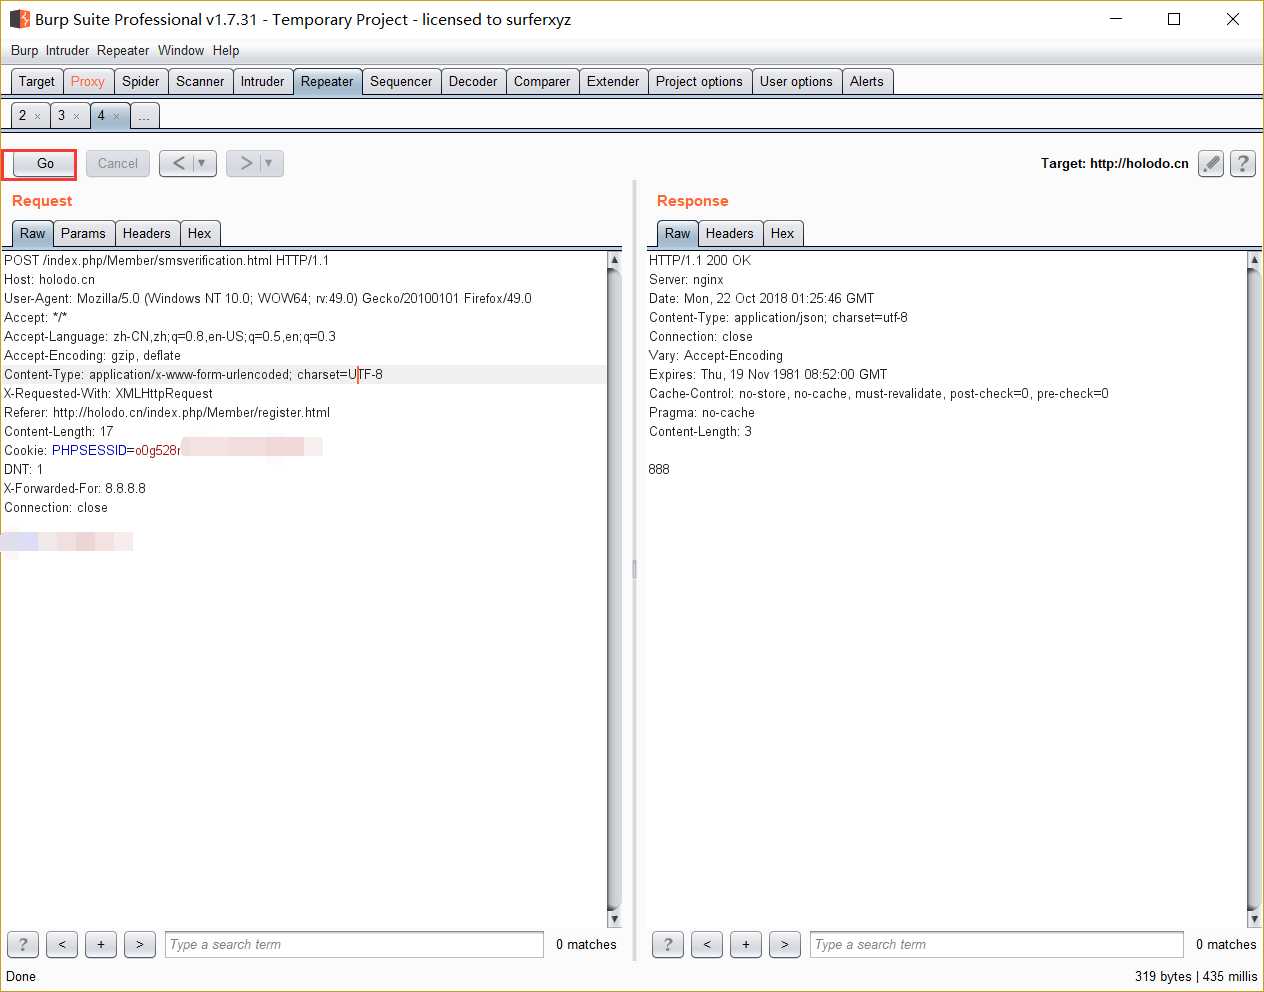Open forward history dropdown arrow
The image size is (1264, 992).
(269, 163)
